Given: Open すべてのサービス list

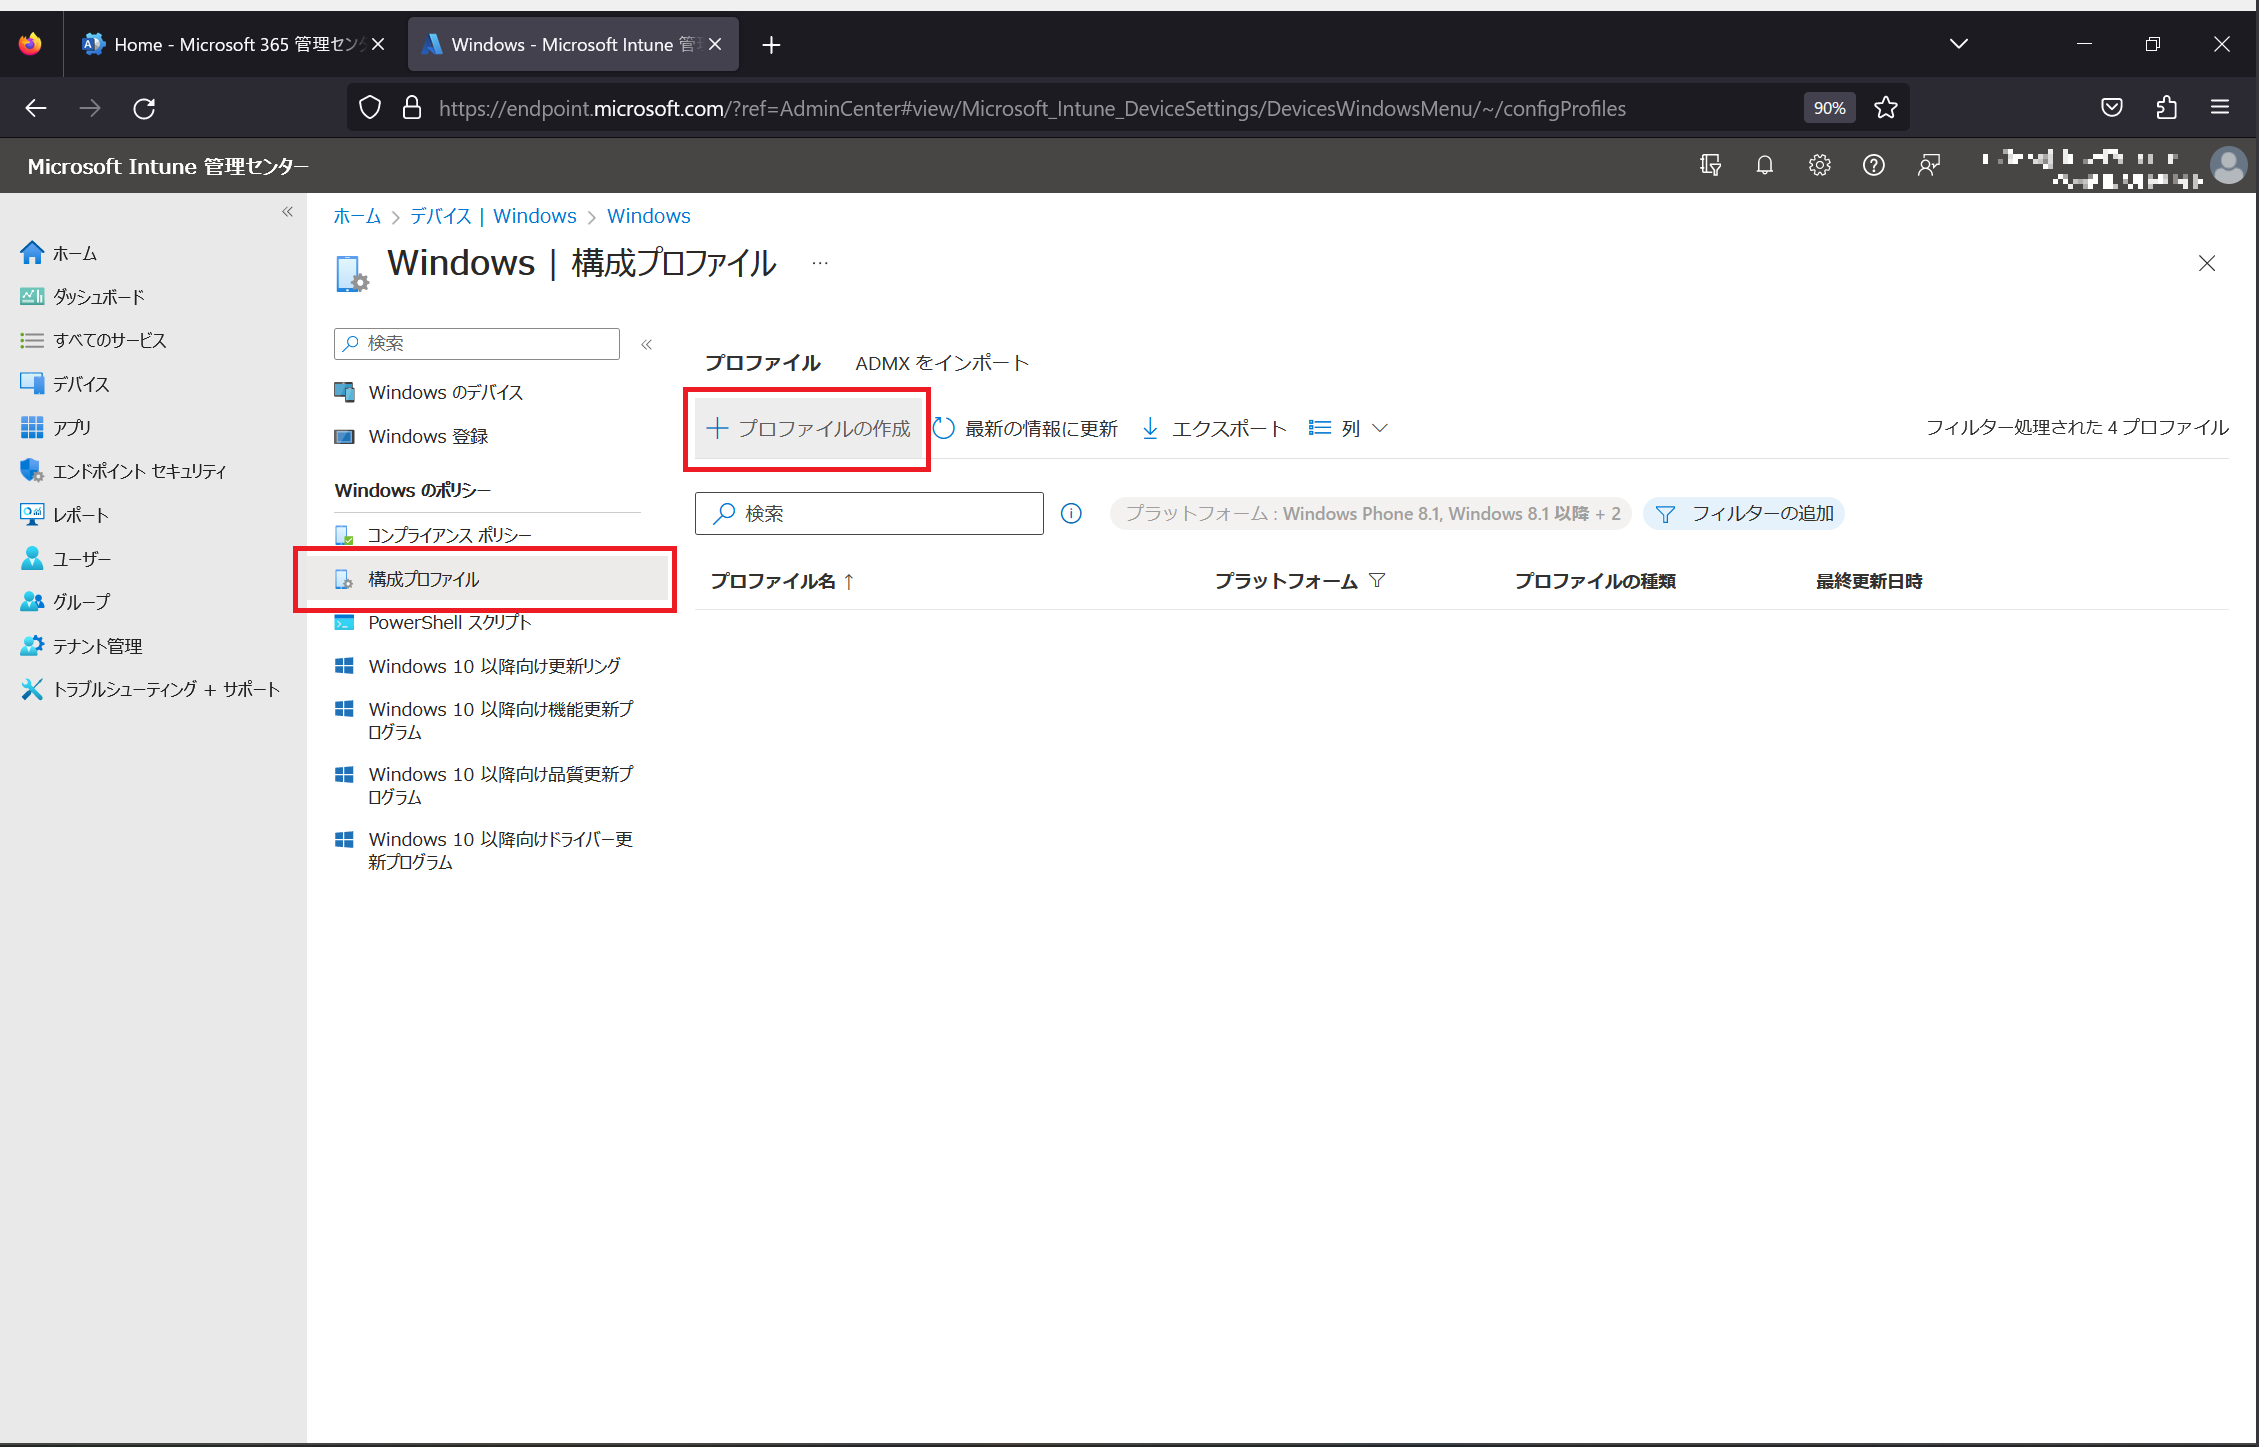Looking at the screenshot, I should pyautogui.click(x=94, y=341).
